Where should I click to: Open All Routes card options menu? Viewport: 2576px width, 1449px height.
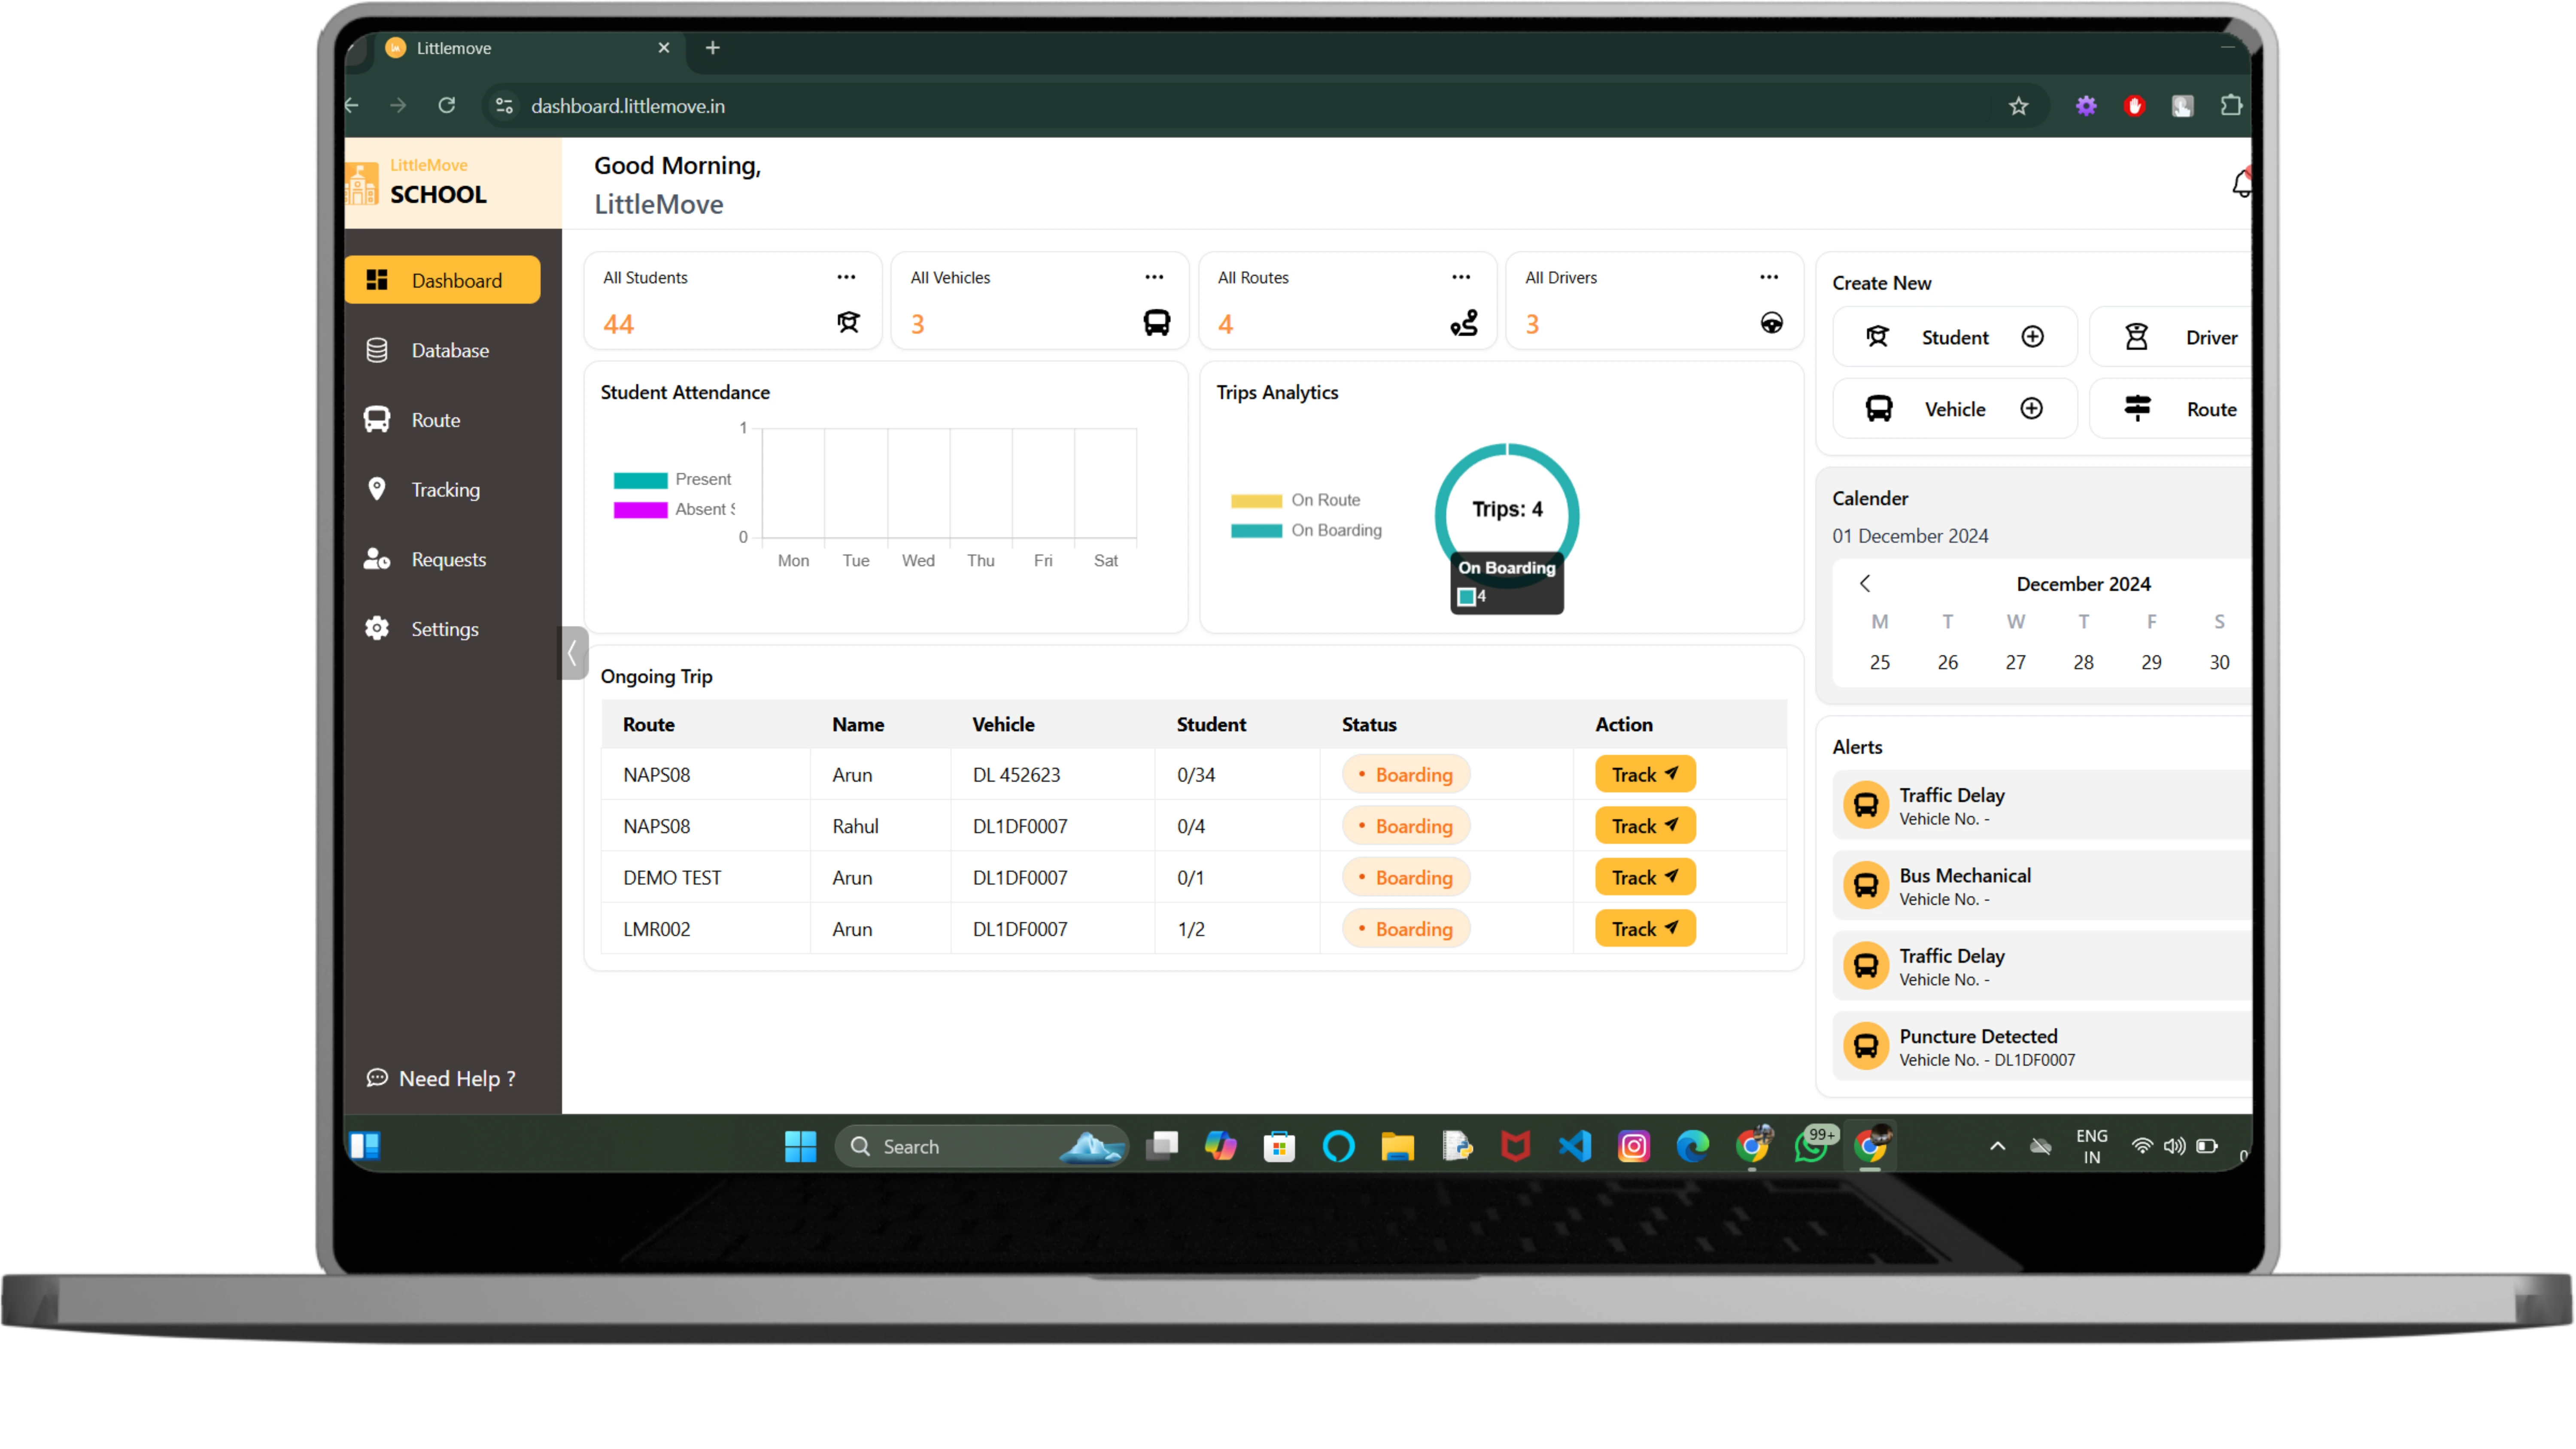pyautogui.click(x=1461, y=277)
